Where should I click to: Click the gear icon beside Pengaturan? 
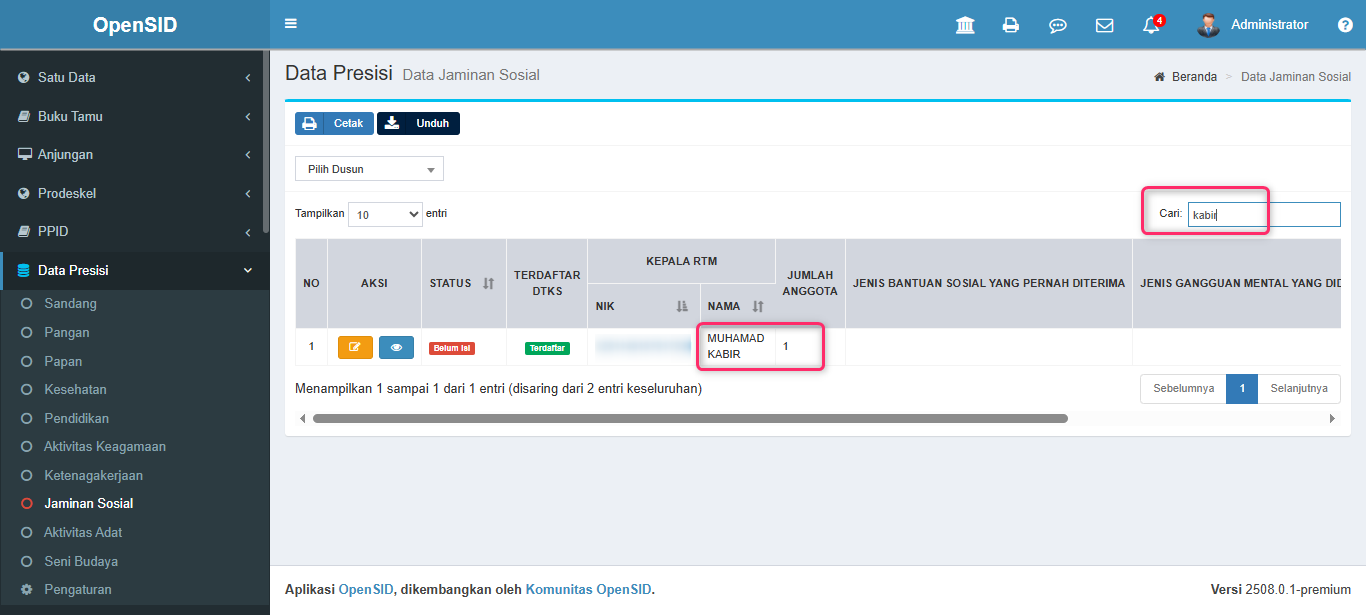[26, 590]
